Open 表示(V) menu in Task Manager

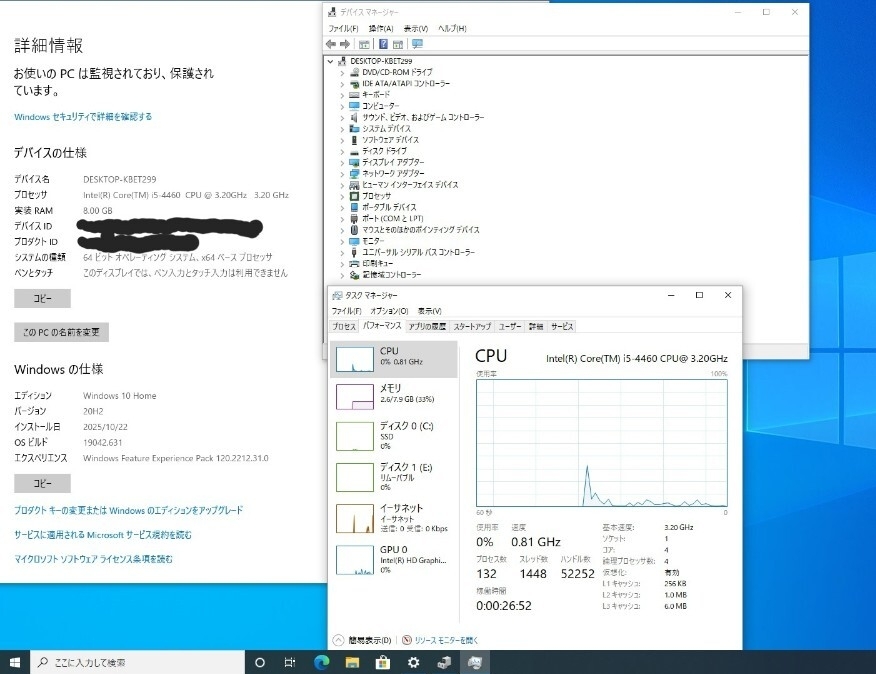tap(430, 311)
